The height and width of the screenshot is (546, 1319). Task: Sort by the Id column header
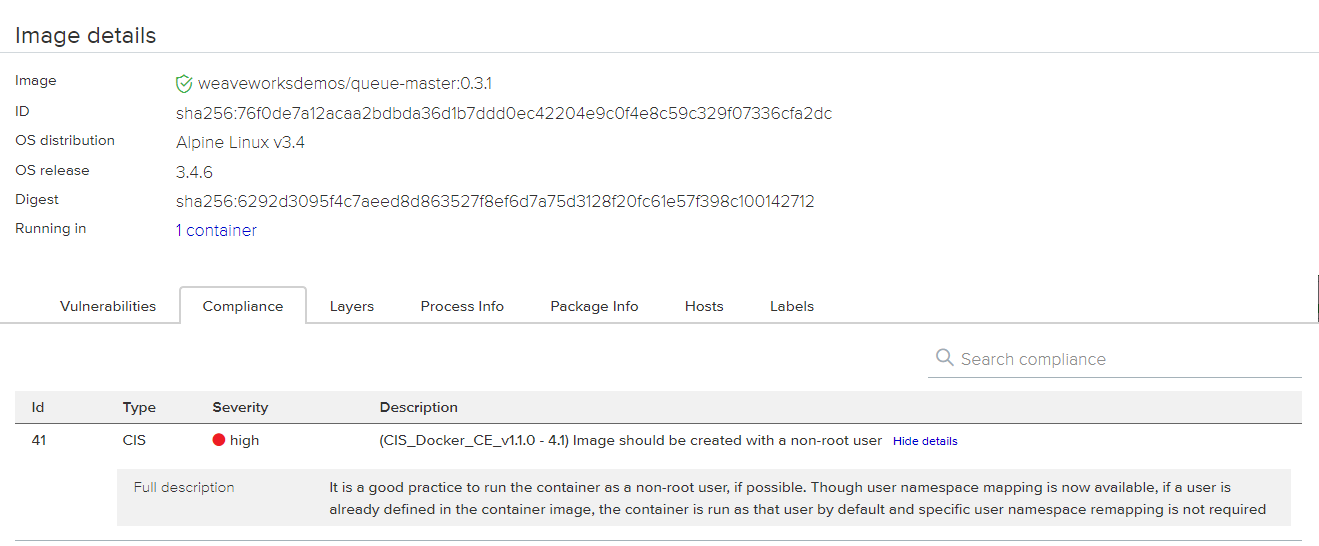pos(38,407)
